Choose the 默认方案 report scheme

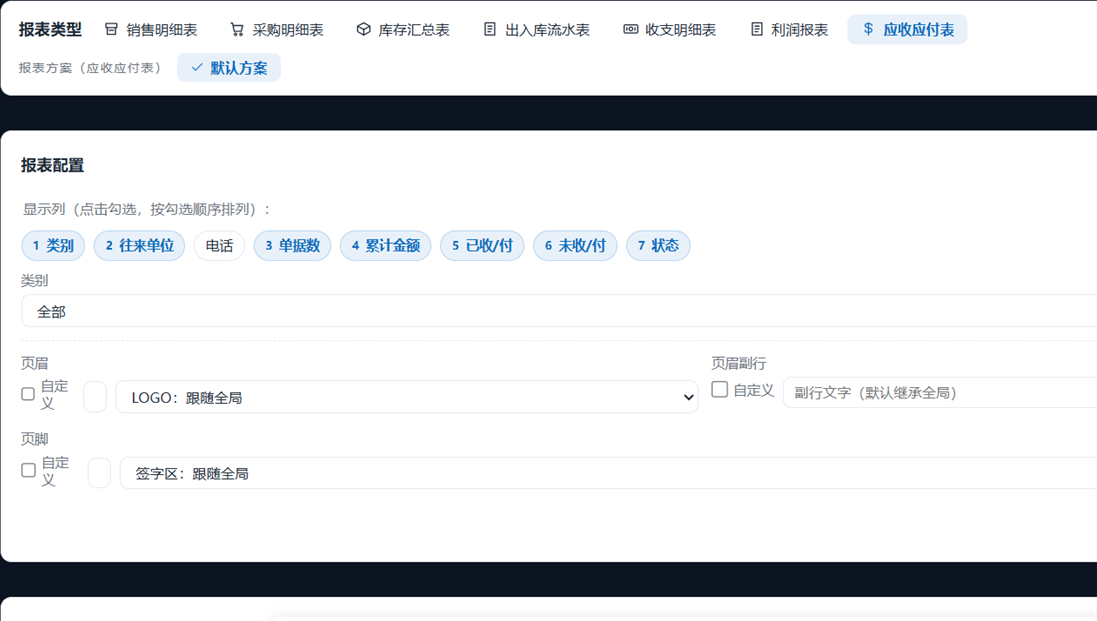point(229,68)
